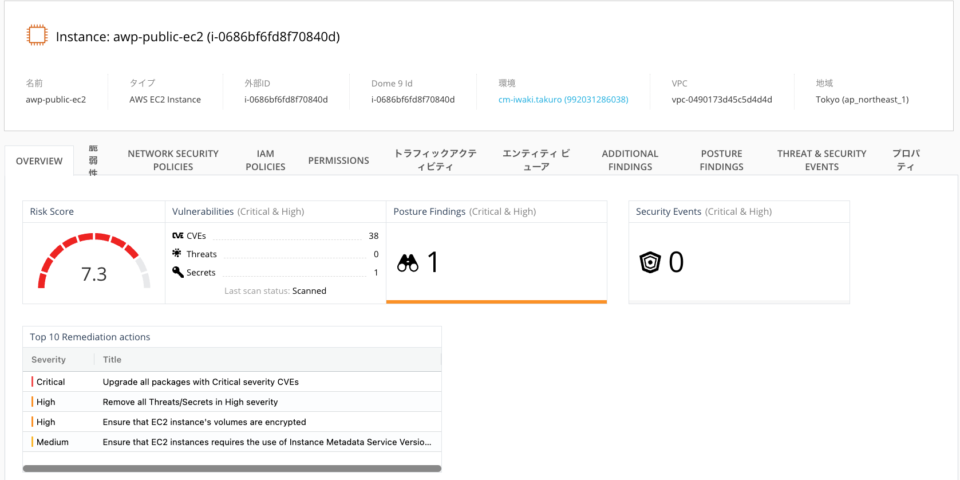Click the 外部ID value i-0686bf6fd8f70840d
960x480 pixels.
tap(286, 99)
